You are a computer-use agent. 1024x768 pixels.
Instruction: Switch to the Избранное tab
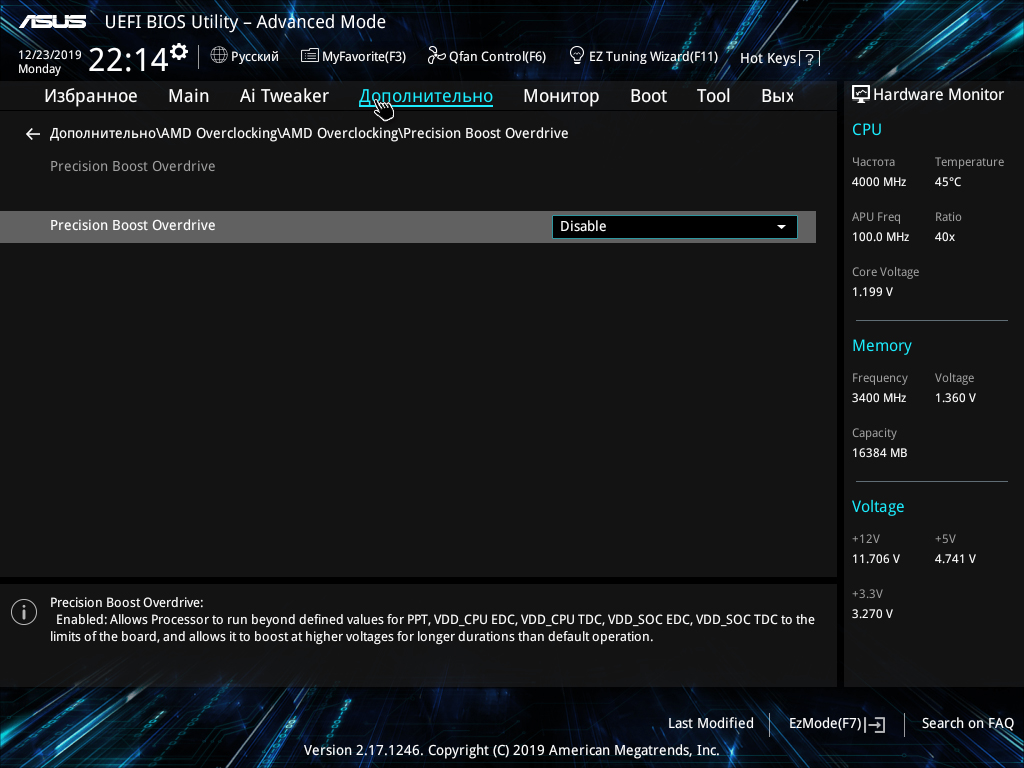(x=91, y=96)
